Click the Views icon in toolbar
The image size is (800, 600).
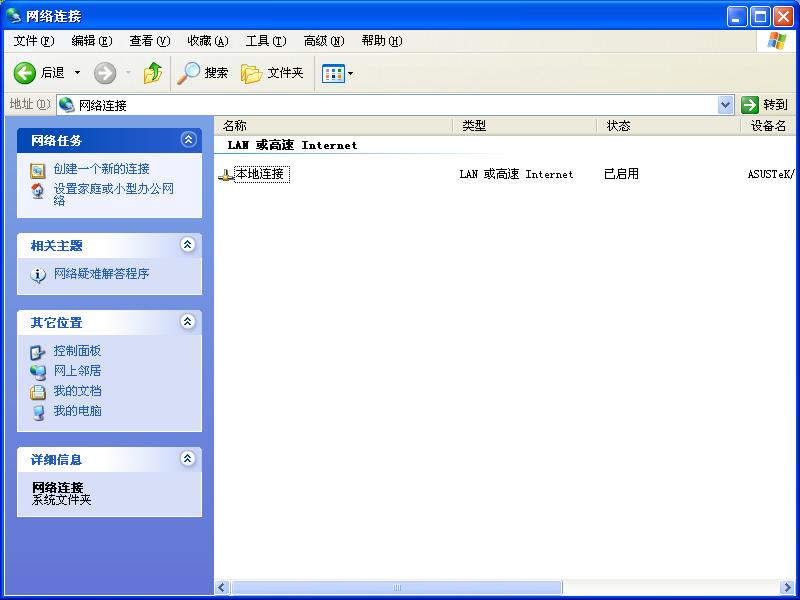(x=333, y=73)
